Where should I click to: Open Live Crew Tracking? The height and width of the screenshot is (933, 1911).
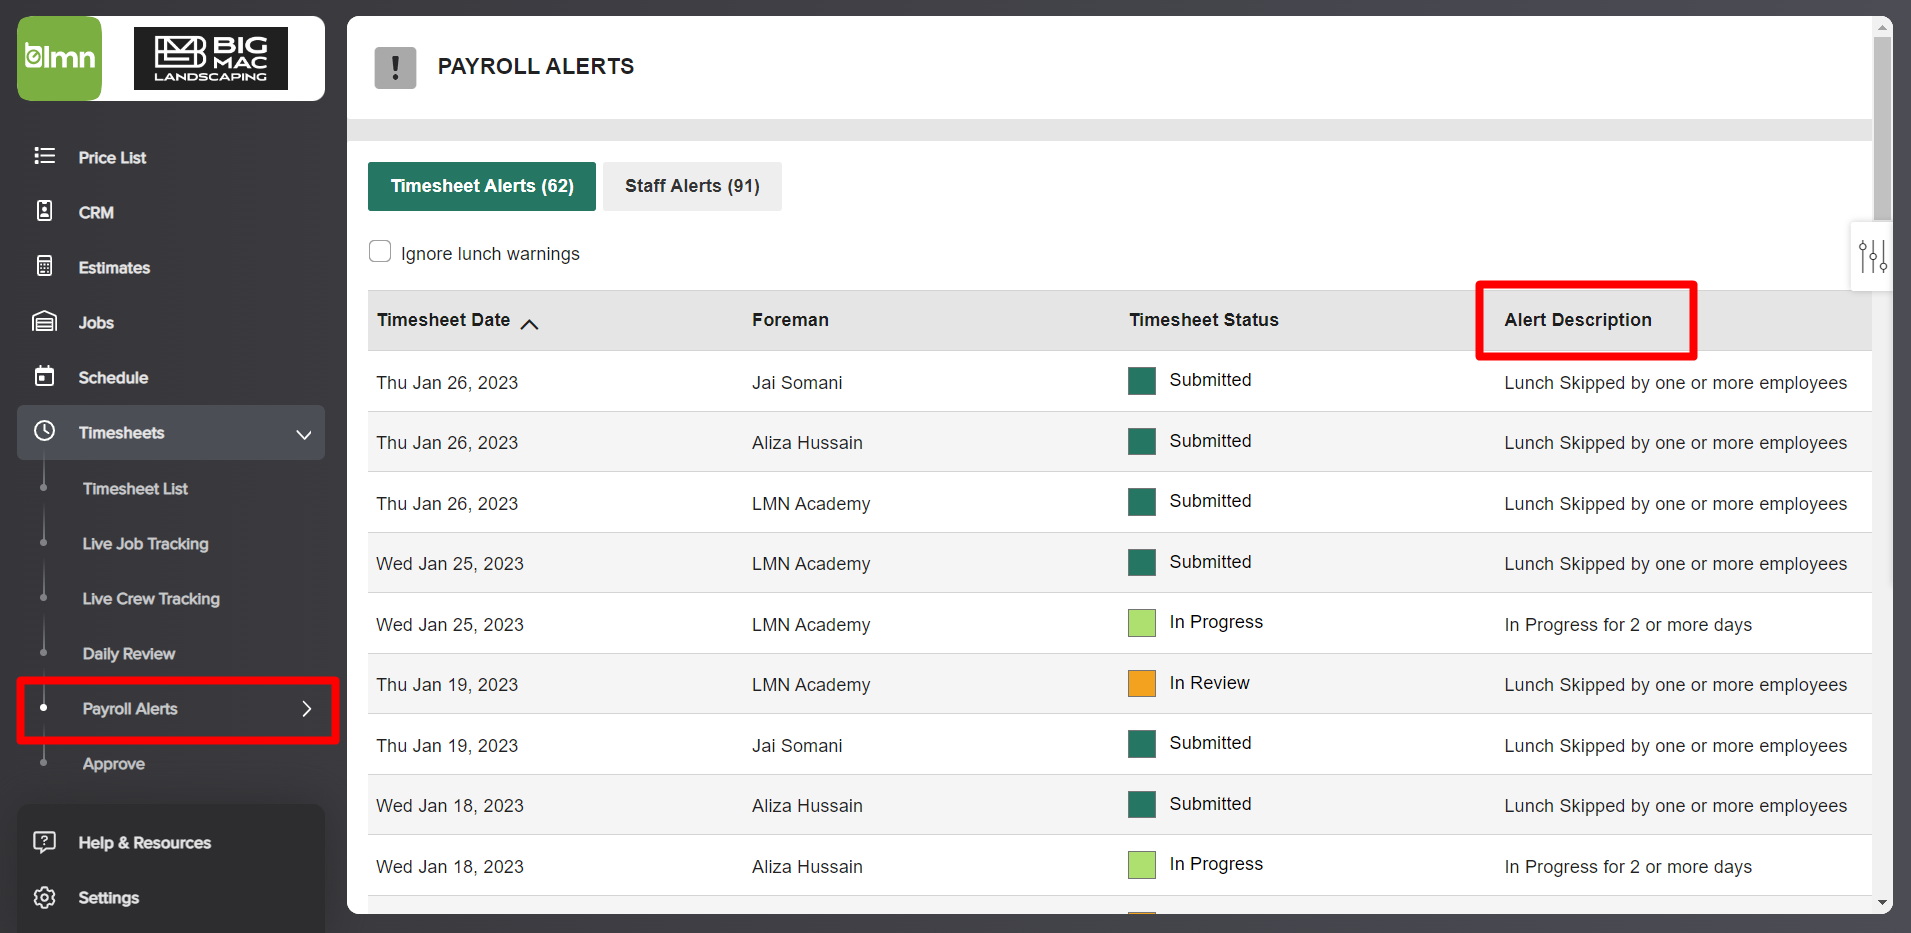point(151,599)
